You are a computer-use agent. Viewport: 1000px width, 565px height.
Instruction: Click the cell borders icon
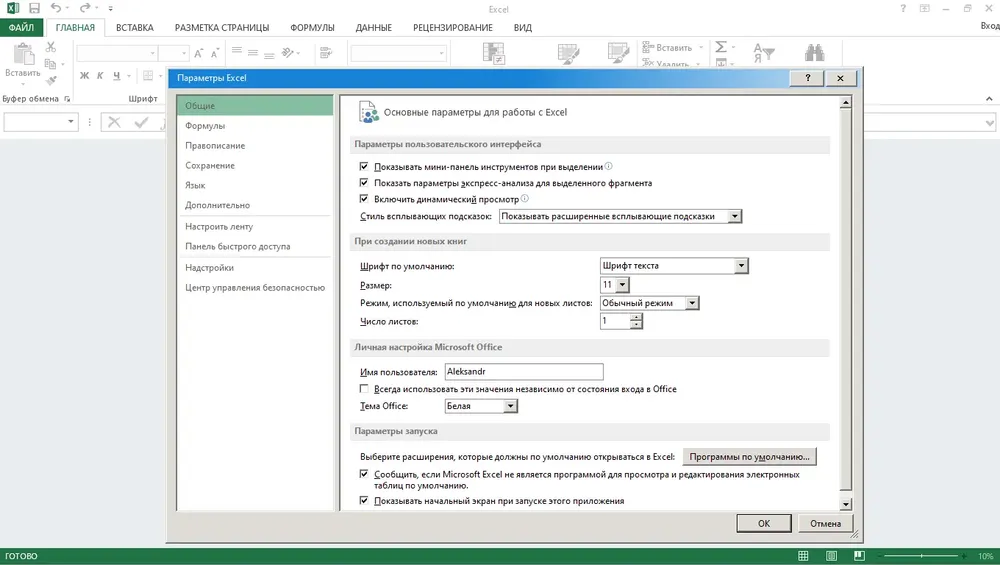pos(148,76)
